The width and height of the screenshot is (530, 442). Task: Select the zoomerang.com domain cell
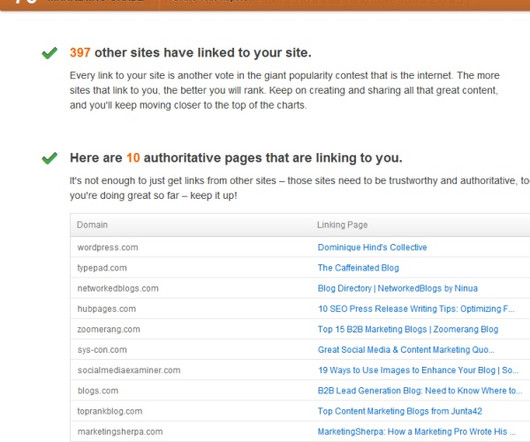coord(109,329)
